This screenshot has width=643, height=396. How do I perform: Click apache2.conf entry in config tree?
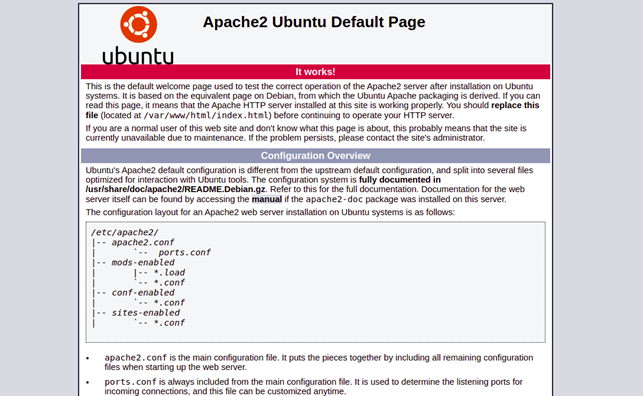coord(143,242)
